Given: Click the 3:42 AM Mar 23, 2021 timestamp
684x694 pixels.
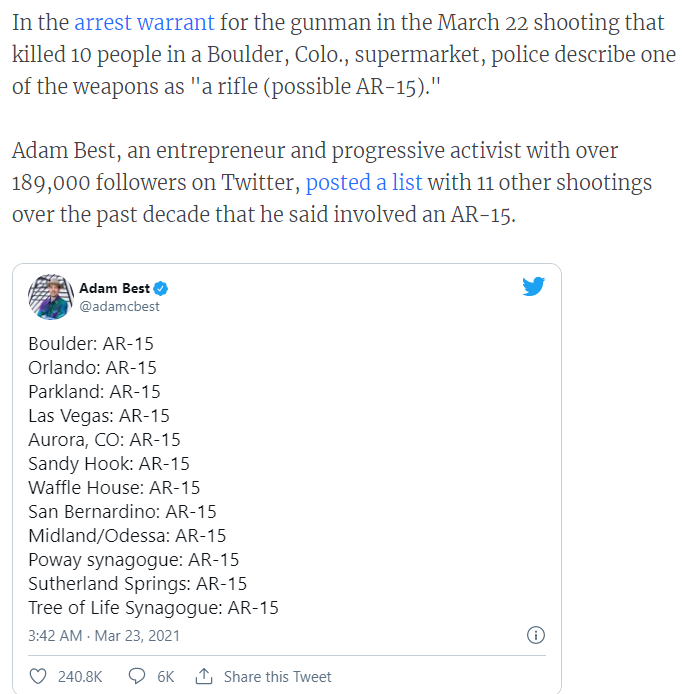Looking at the screenshot, I should point(104,636).
